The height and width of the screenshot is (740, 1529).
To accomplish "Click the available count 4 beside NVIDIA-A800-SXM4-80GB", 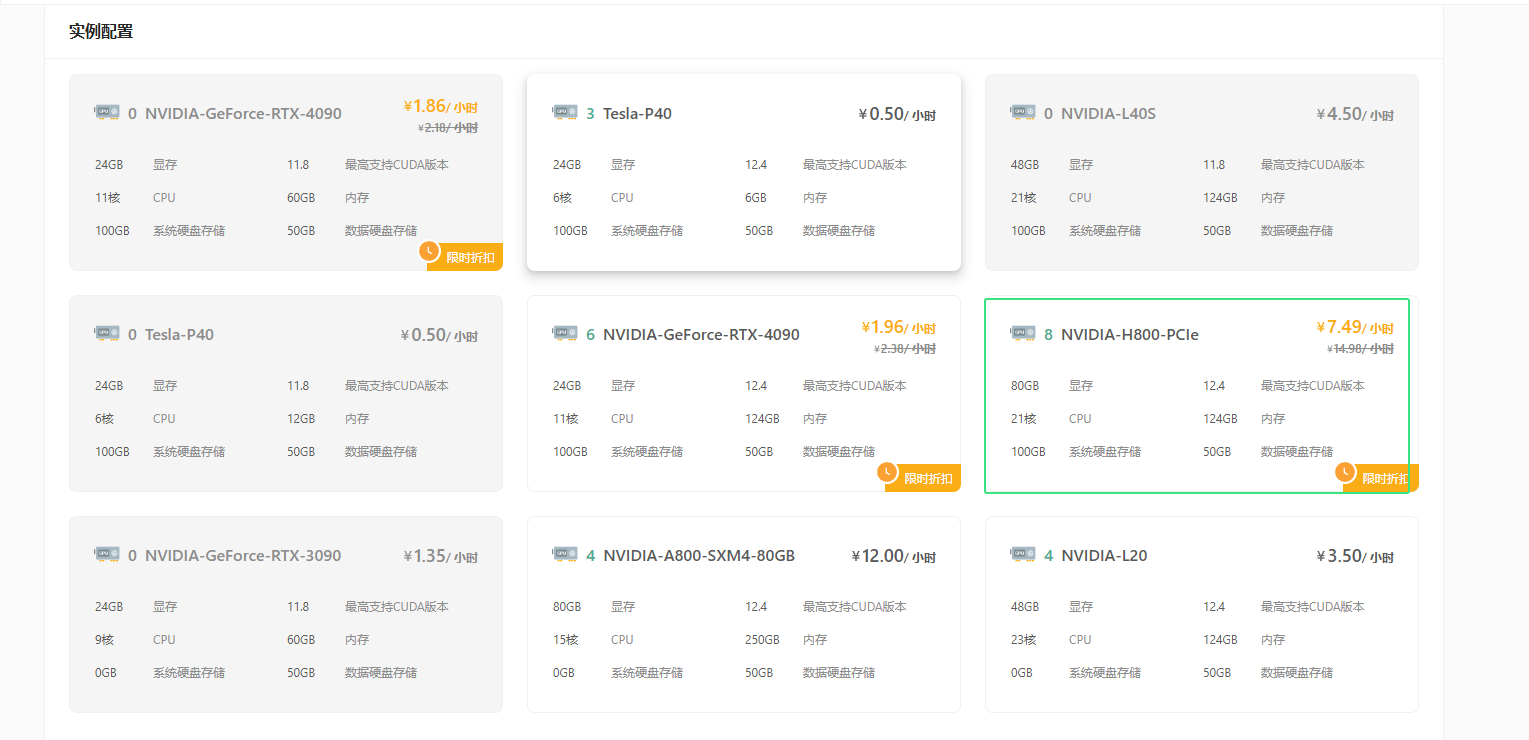I will pyautogui.click(x=590, y=556).
